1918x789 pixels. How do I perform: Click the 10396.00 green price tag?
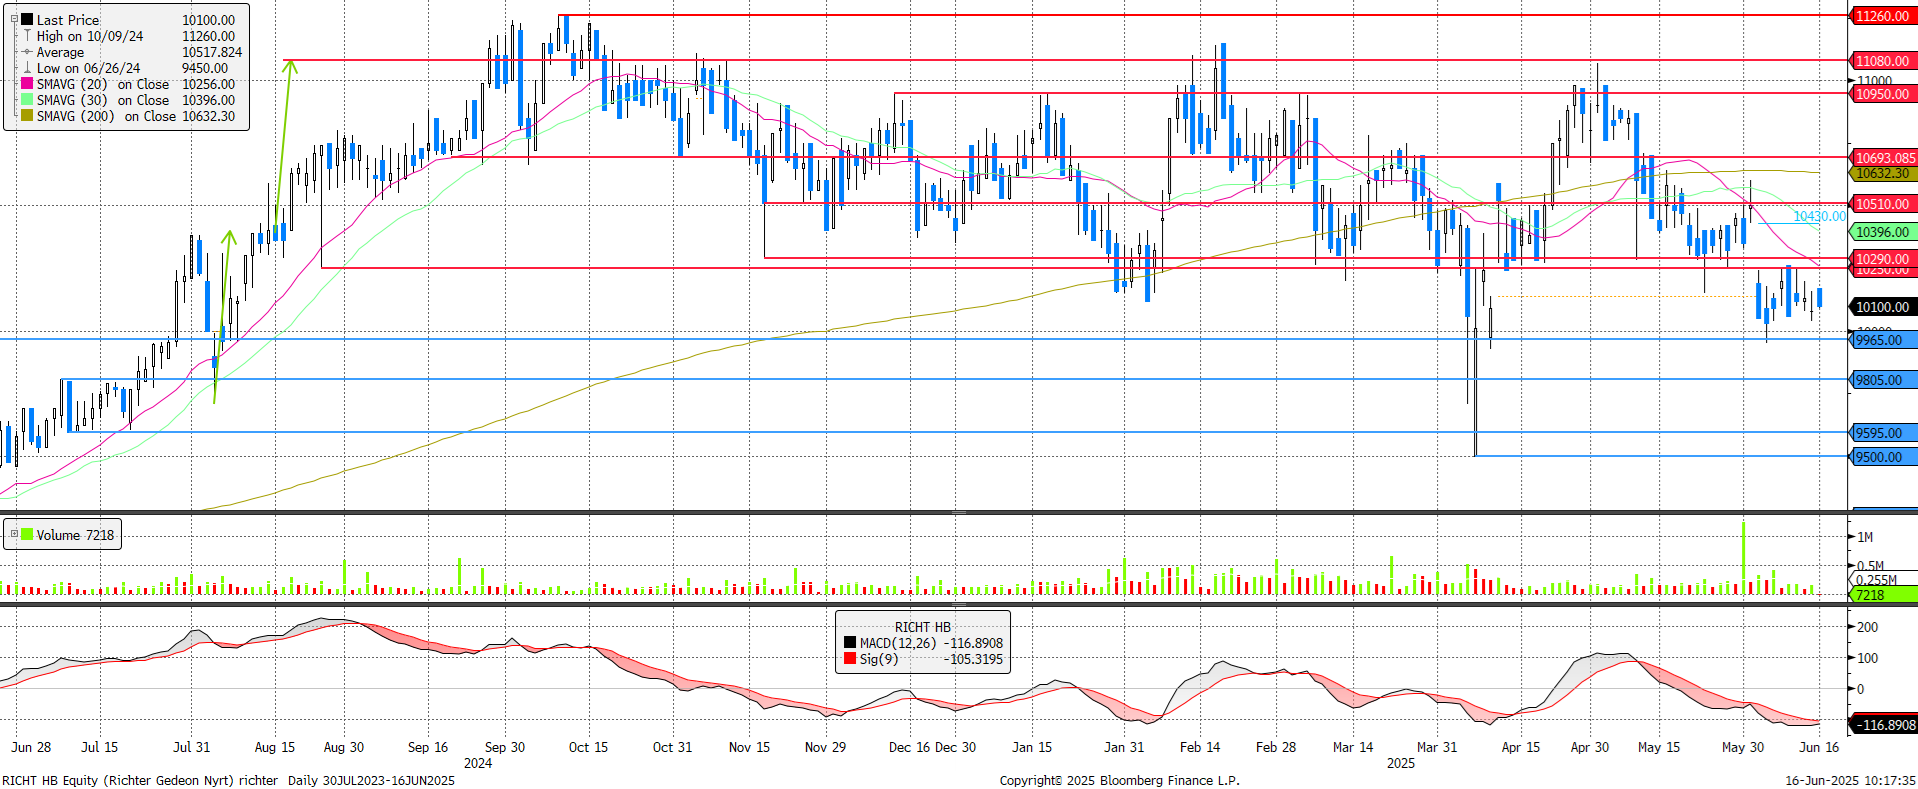point(1881,232)
